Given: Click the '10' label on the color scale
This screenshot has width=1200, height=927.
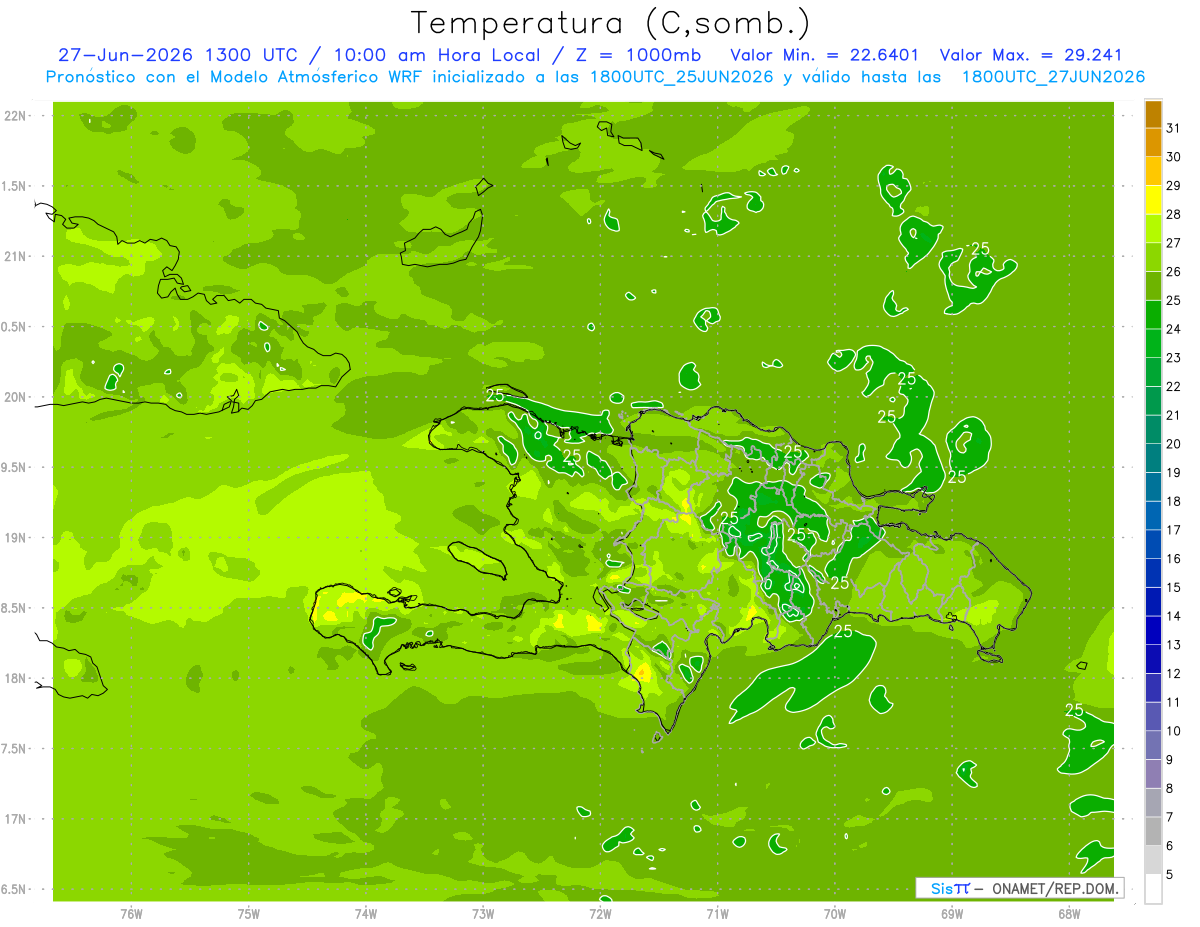Looking at the screenshot, I should click(x=1174, y=731).
